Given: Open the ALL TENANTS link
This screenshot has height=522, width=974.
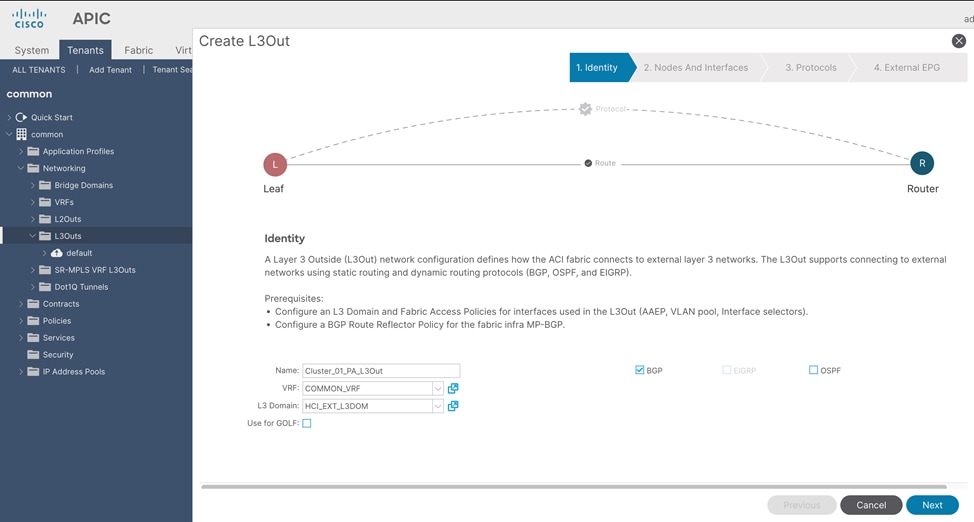Looking at the screenshot, I should [x=39, y=70].
